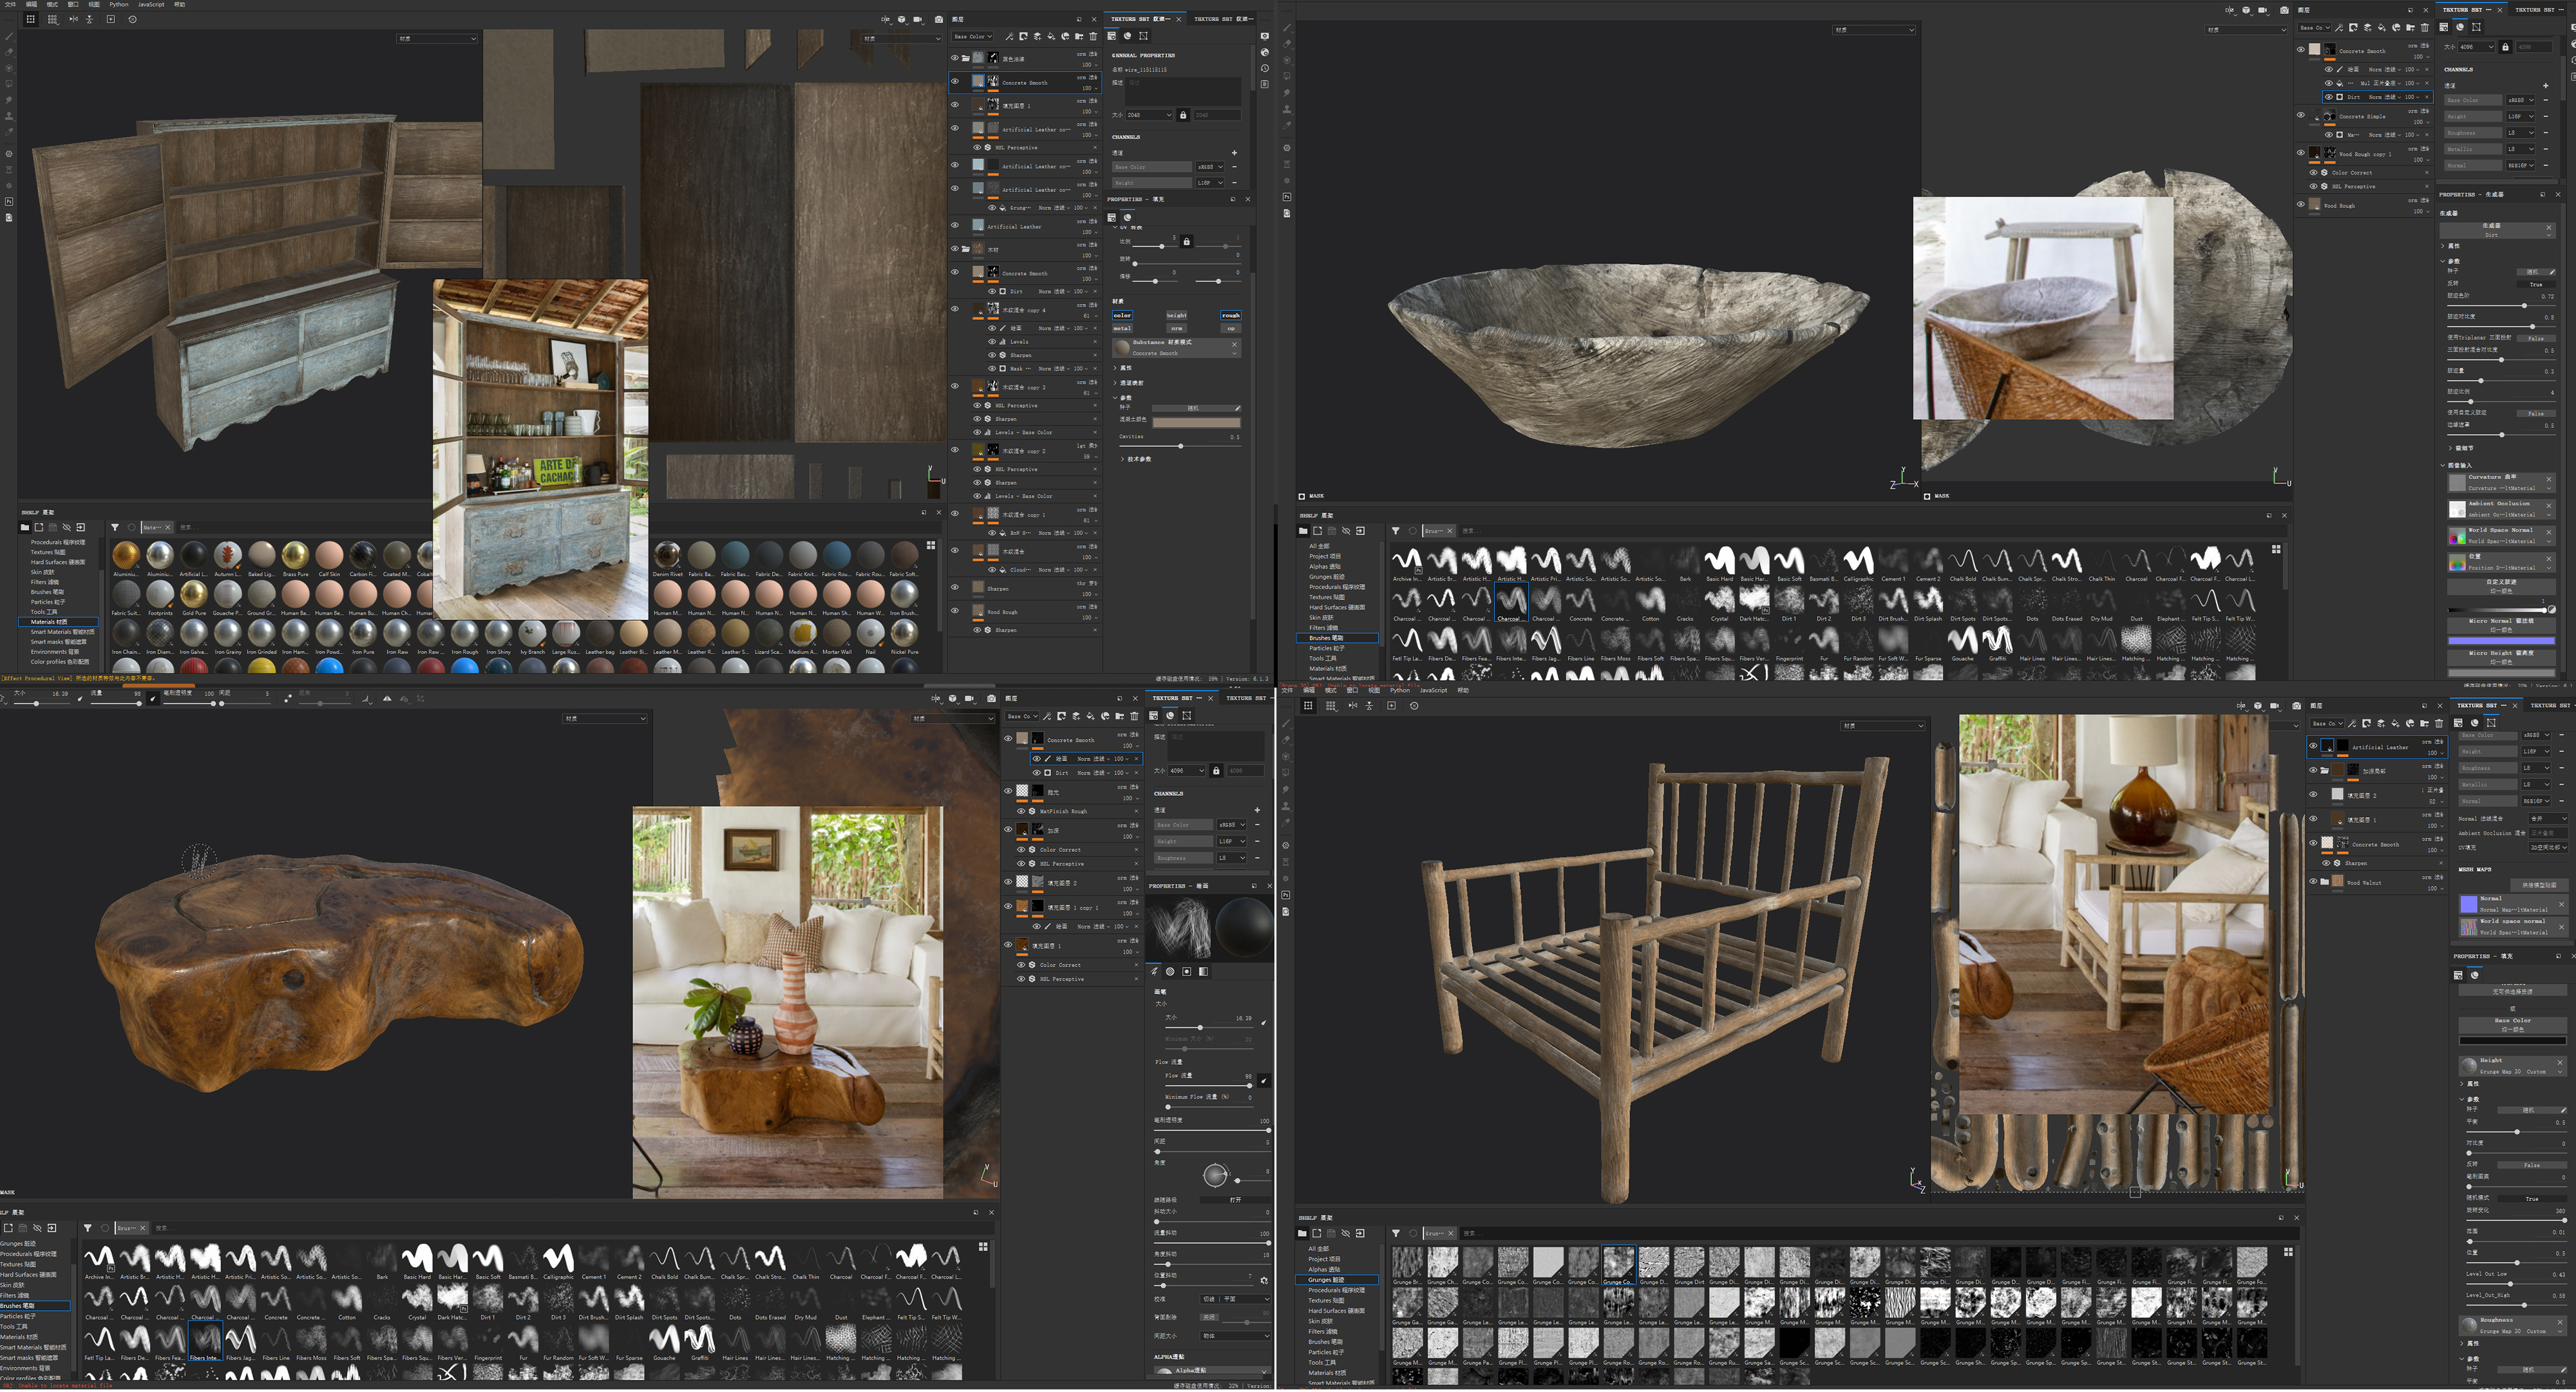Toggle the Triplanar 三面投射 False switch
The height and width of the screenshot is (1392, 2576).
tap(2535, 338)
